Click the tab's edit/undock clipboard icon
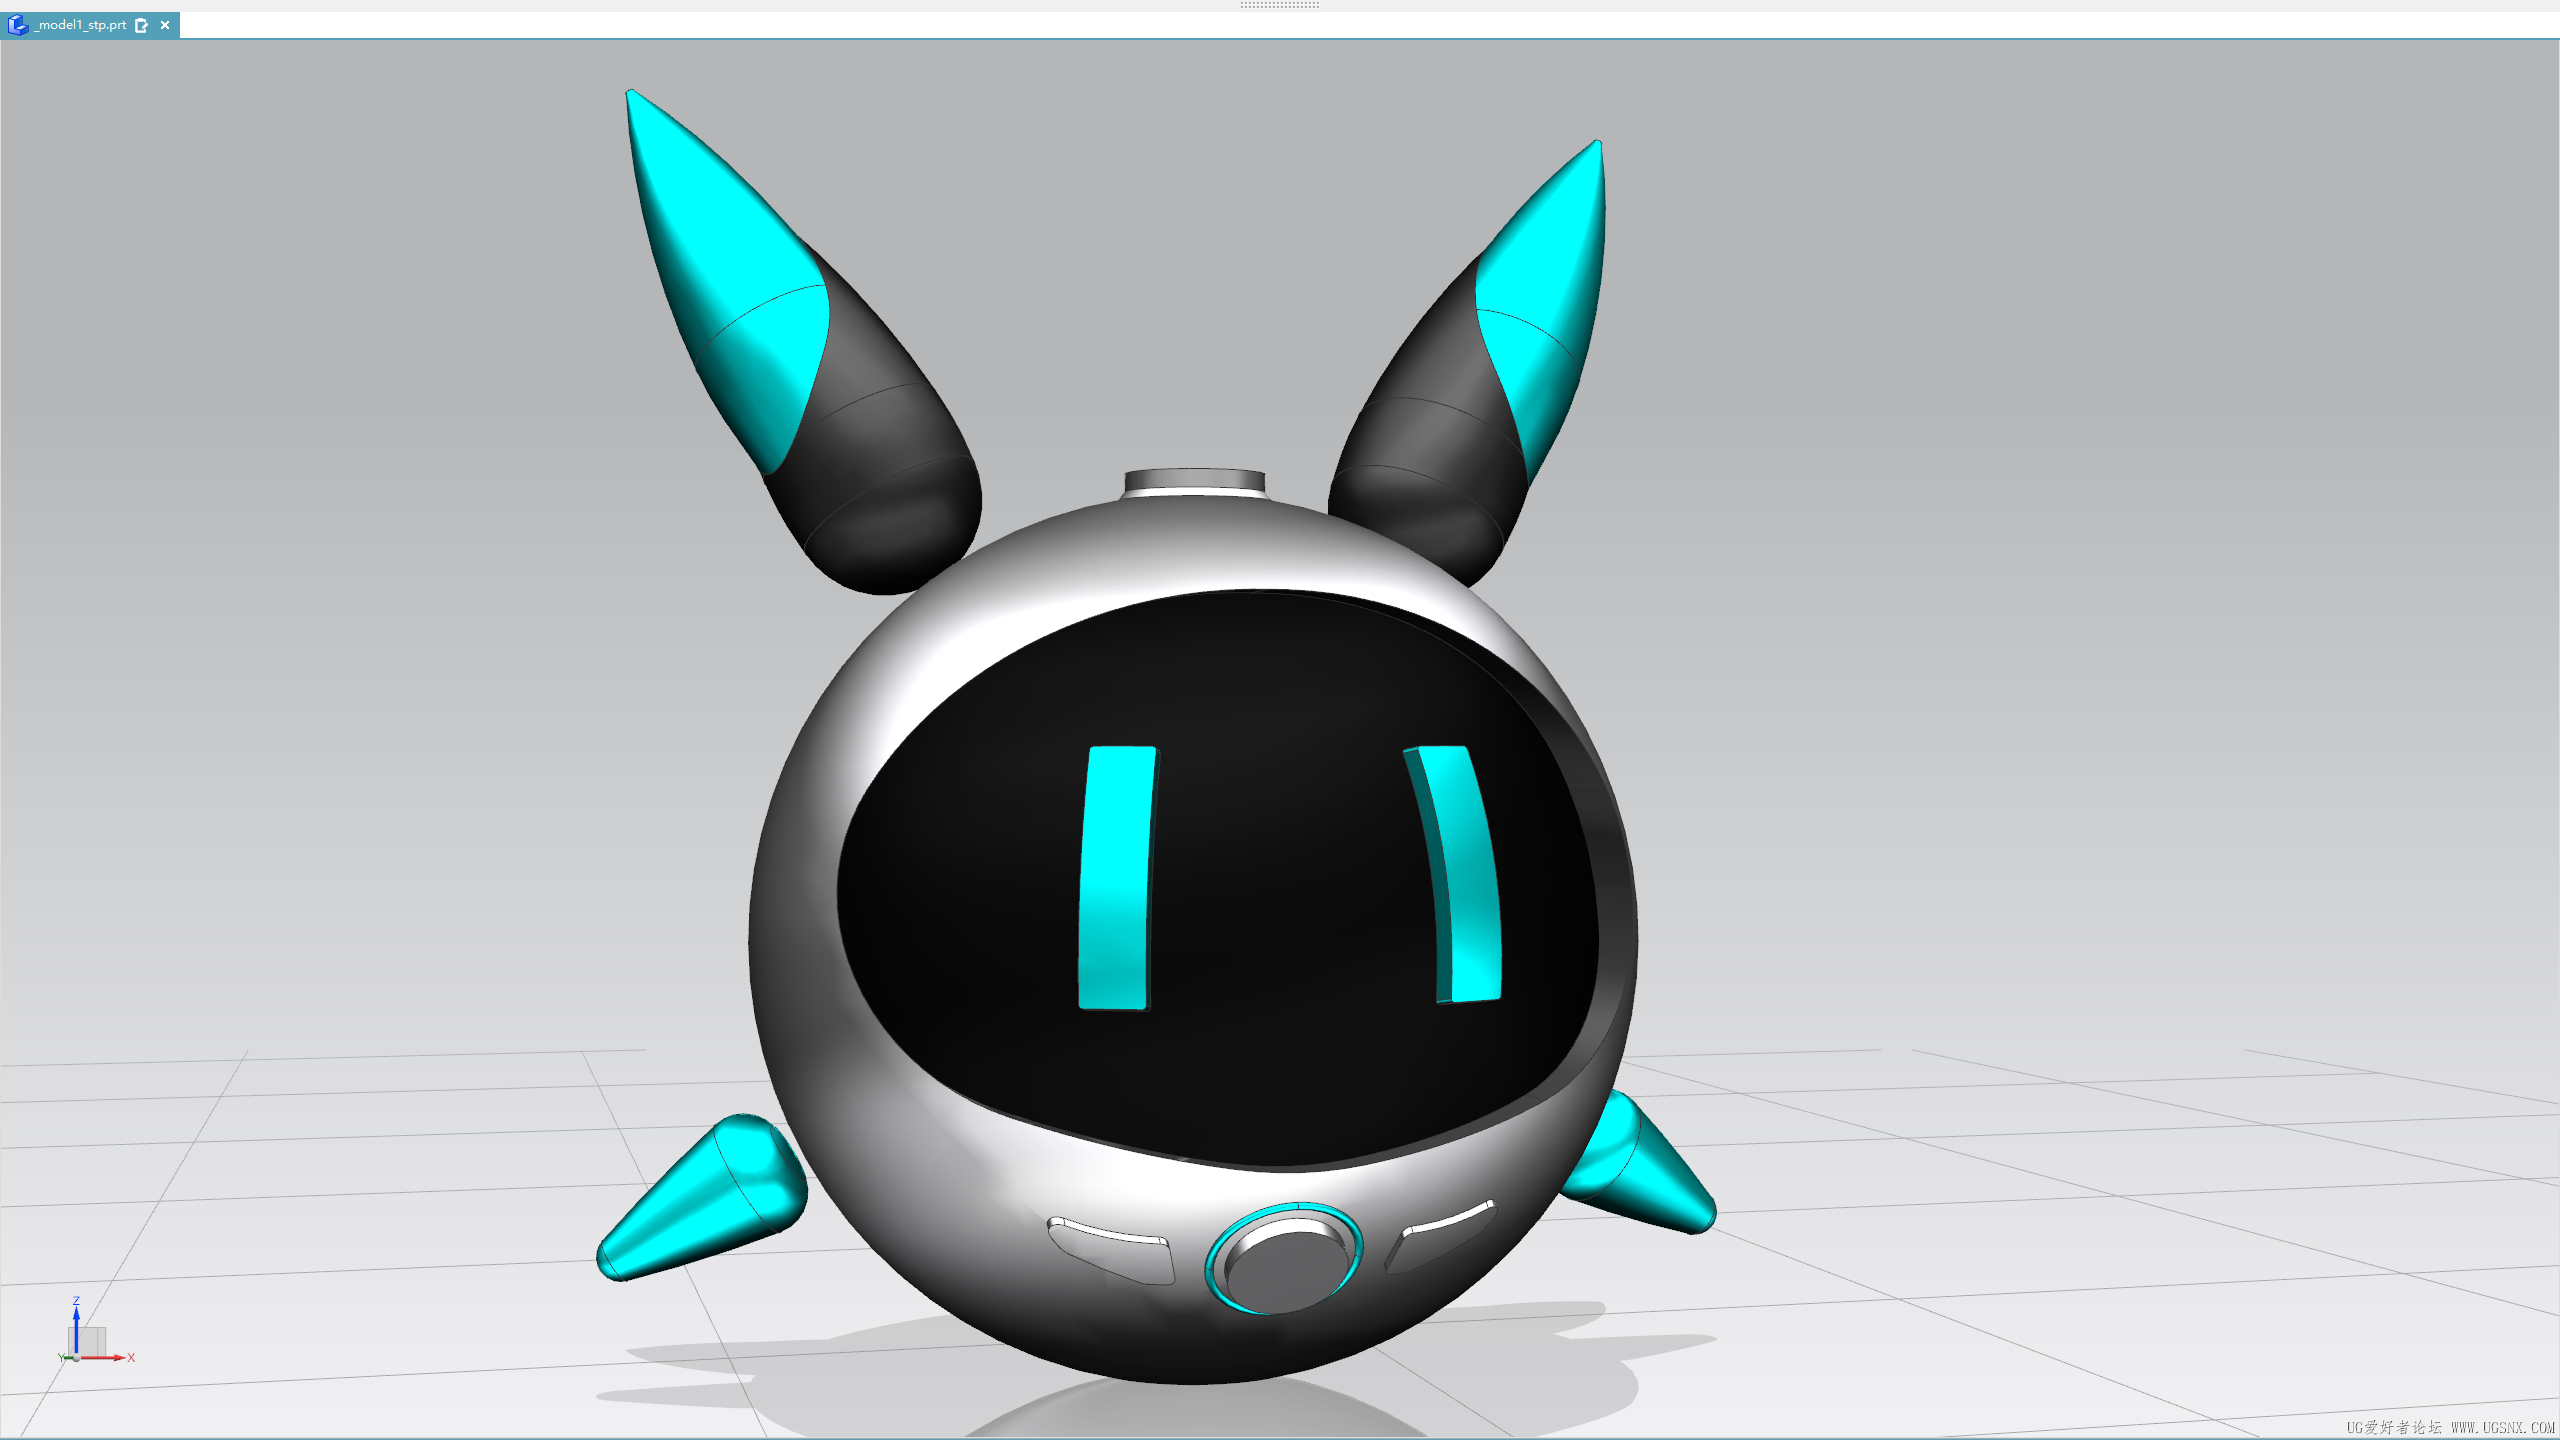Viewport: 2560px width, 1440px height. pos(142,25)
